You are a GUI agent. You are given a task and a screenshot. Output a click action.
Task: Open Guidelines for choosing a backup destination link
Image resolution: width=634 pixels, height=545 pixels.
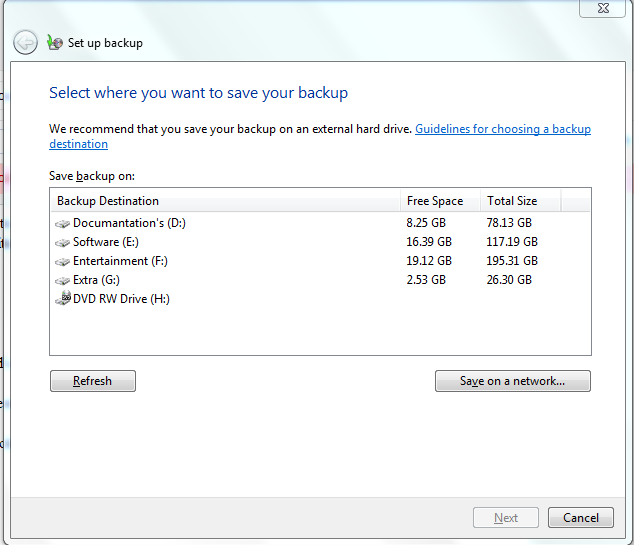[x=503, y=129]
